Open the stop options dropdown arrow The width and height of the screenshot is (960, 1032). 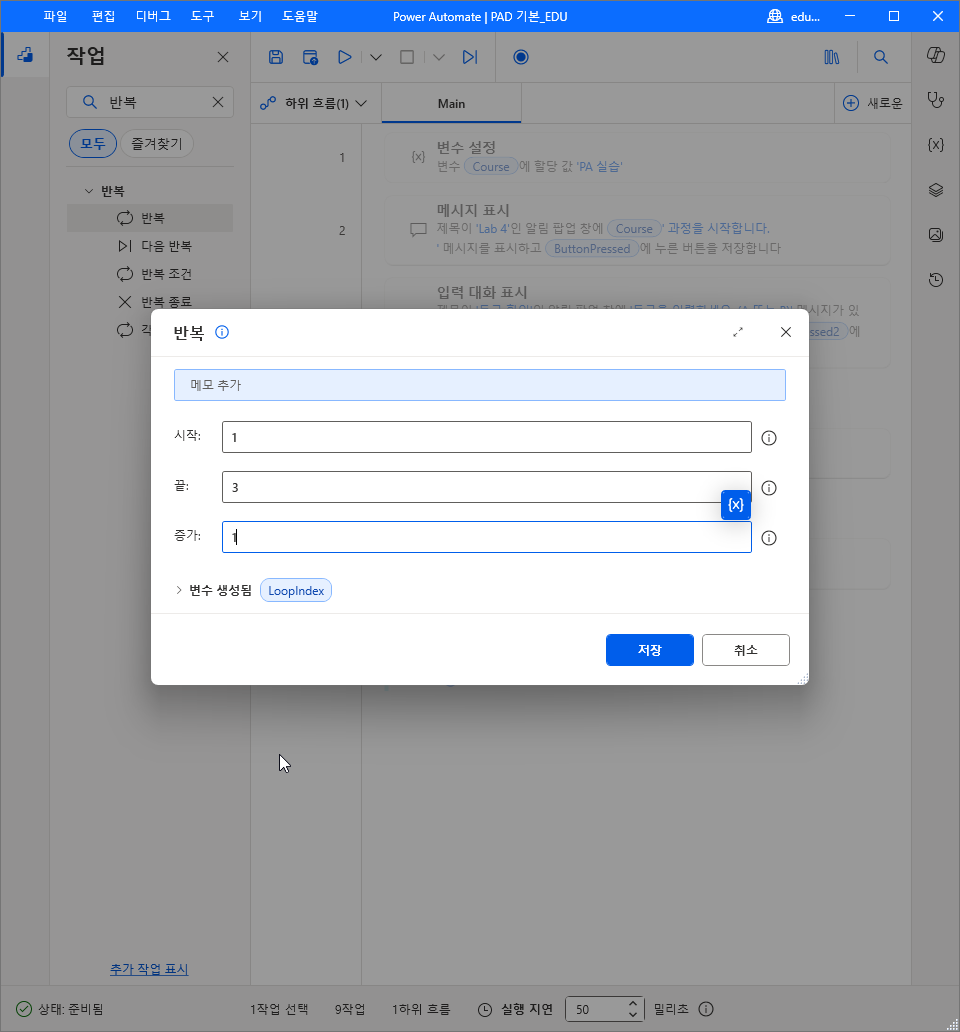coord(439,57)
